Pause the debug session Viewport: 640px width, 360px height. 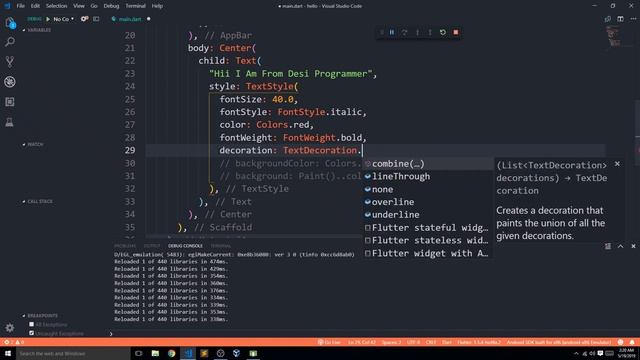pos(392,32)
